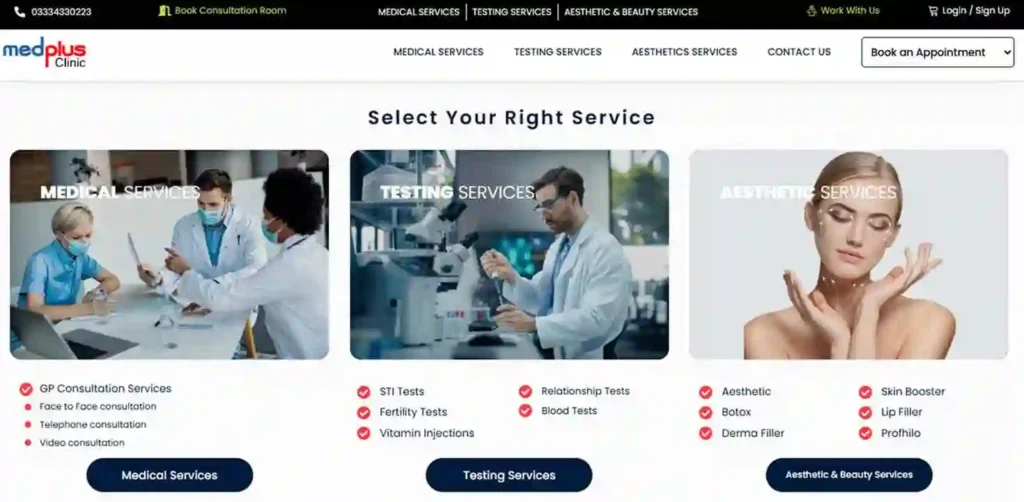Click the Work With Us person icon
The image size is (1024, 502).
pos(812,11)
